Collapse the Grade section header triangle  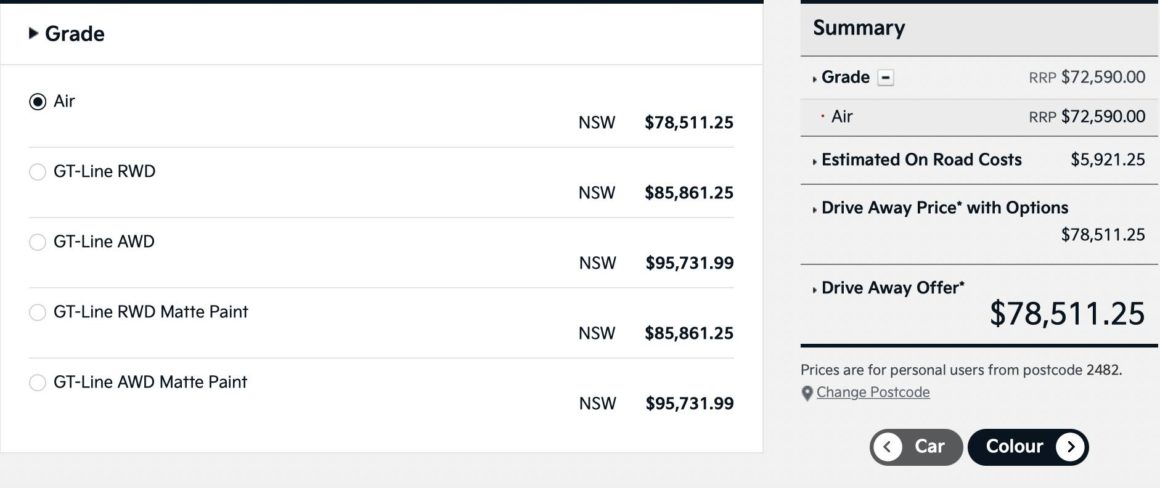[33, 33]
